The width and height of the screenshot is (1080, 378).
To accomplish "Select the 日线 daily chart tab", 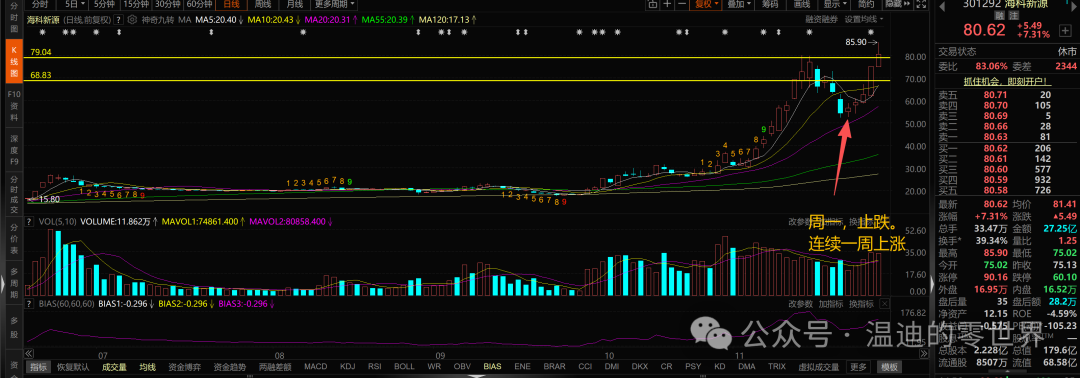I will (x=231, y=4).
